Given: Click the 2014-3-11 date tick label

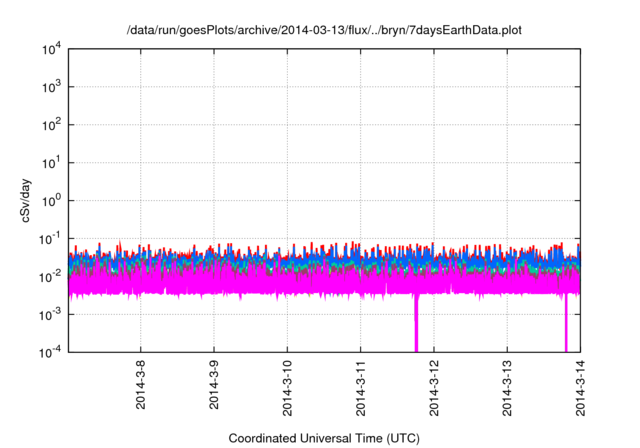Looking at the screenshot, I should click(x=360, y=388).
